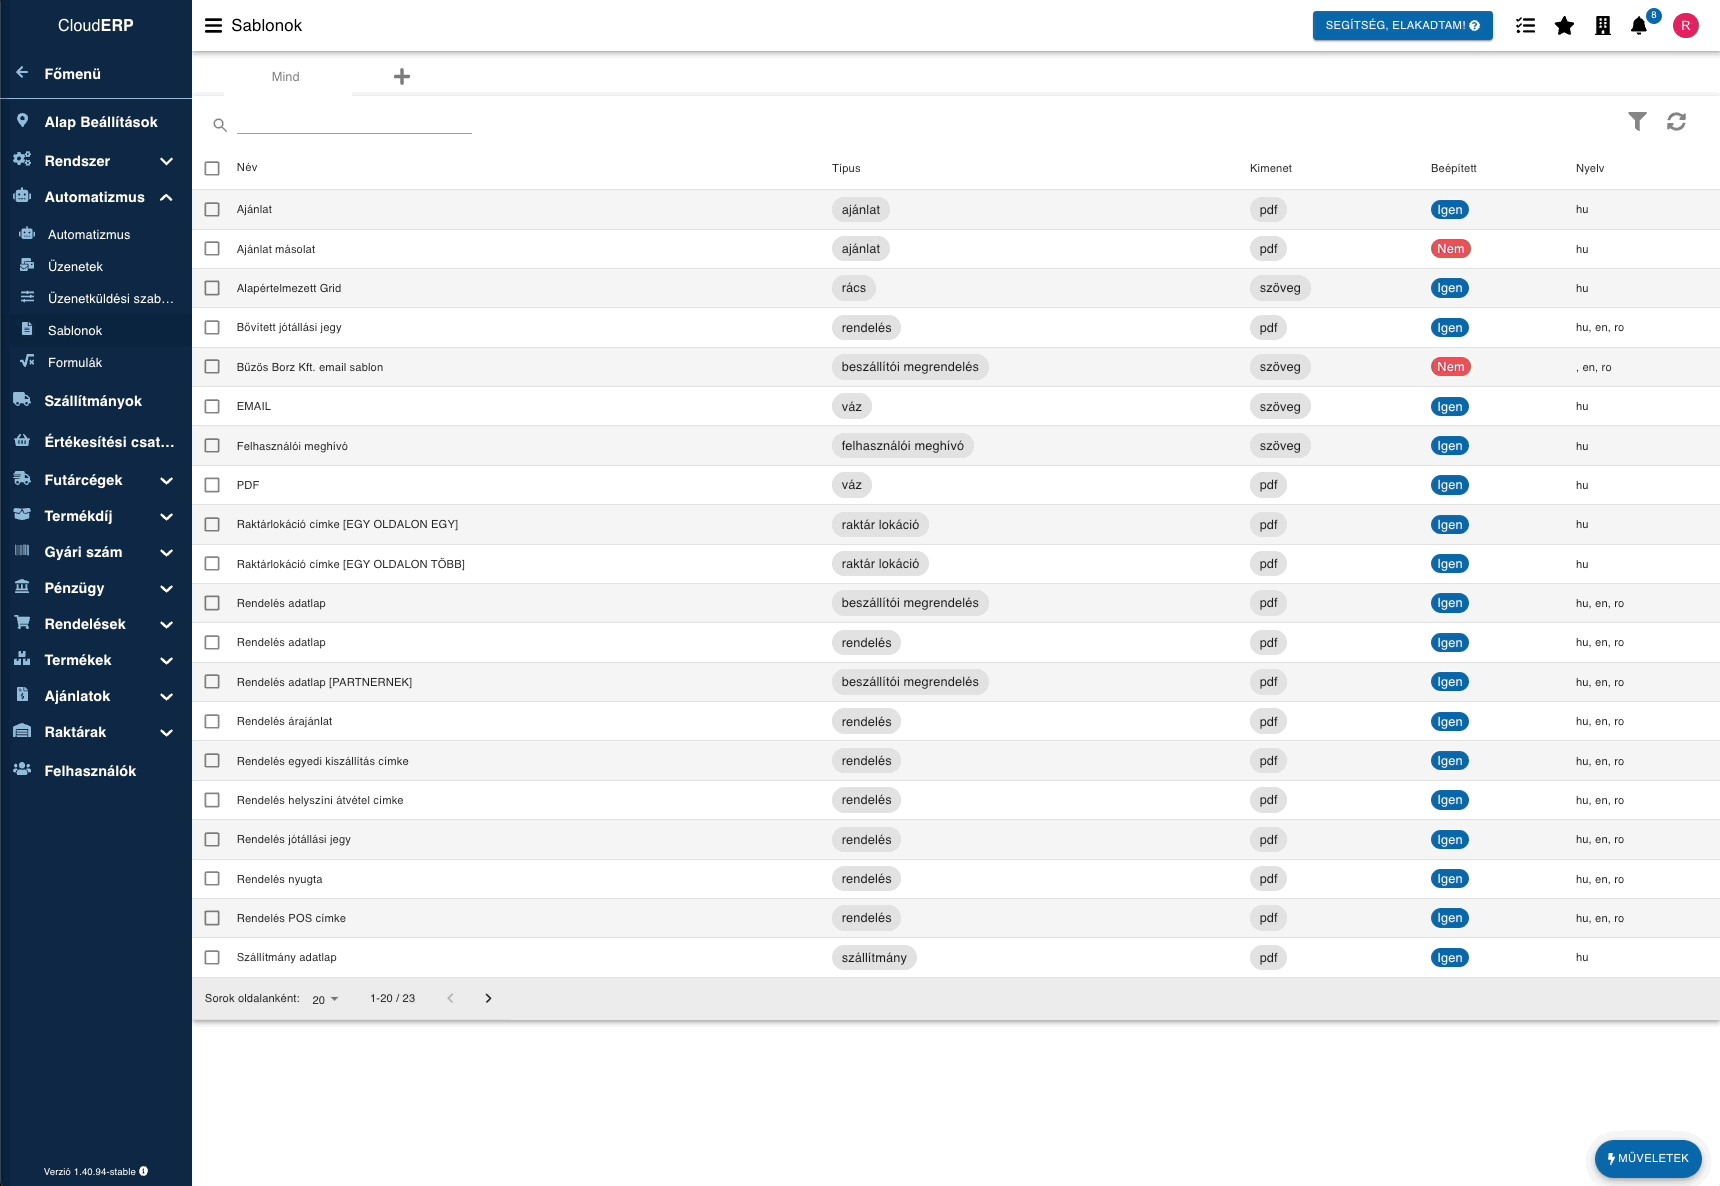
Task: Click the Segítség, elakadtam! button
Action: [x=1402, y=26]
